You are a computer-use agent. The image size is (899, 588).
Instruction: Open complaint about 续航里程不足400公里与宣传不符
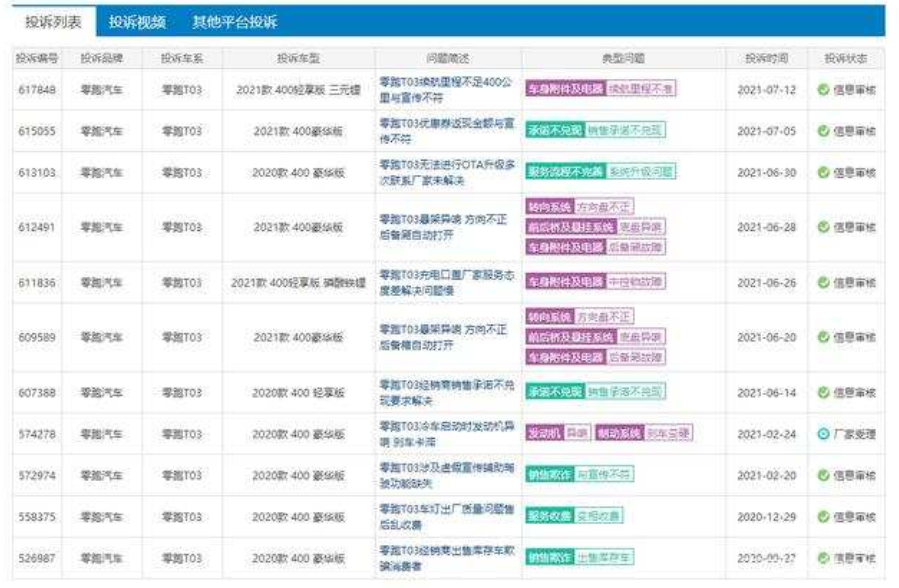click(x=446, y=90)
